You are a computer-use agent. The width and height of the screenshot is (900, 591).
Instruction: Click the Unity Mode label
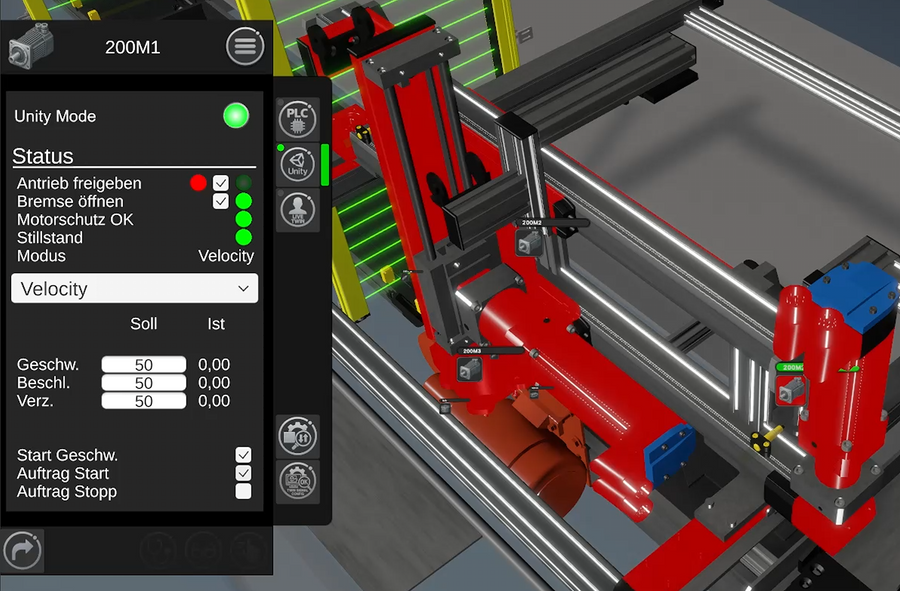pos(55,116)
